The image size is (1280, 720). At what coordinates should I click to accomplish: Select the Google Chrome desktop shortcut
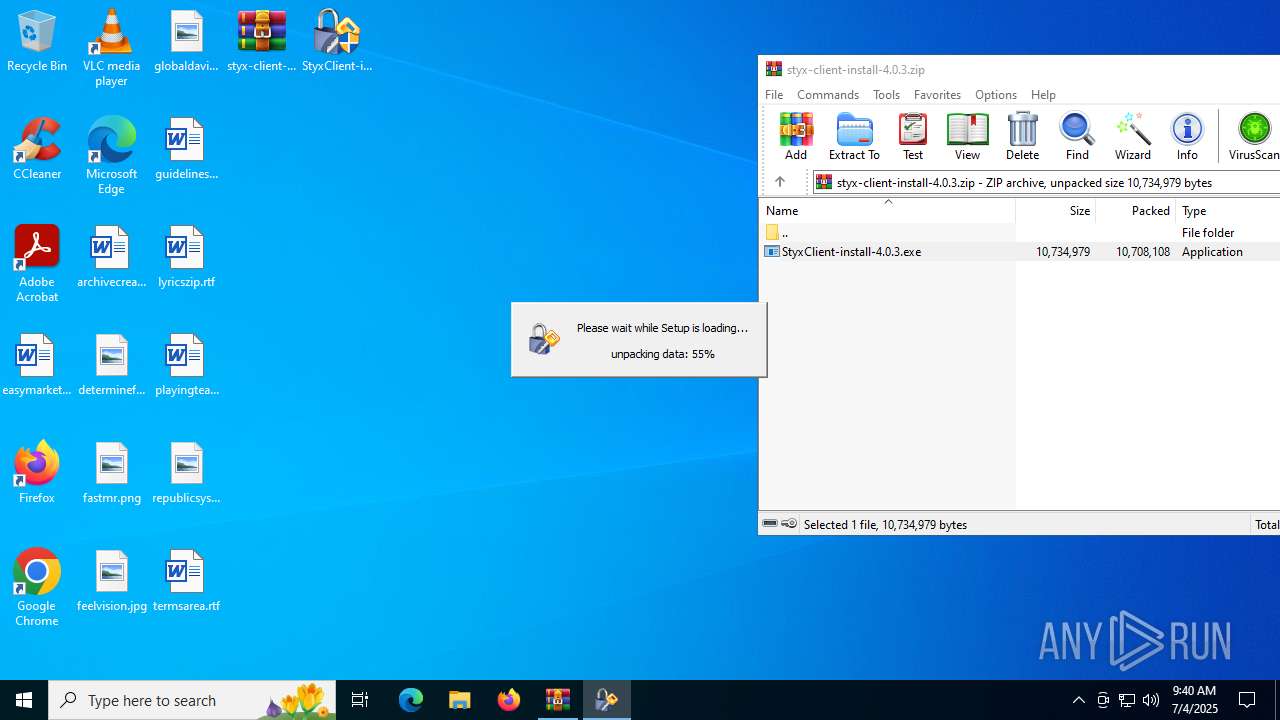click(x=37, y=588)
